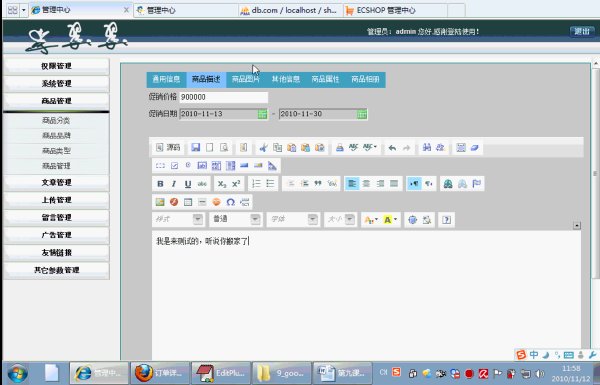The height and width of the screenshot is (385, 600).
Task: Insert a smiley emoticon
Action: pos(216,202)
